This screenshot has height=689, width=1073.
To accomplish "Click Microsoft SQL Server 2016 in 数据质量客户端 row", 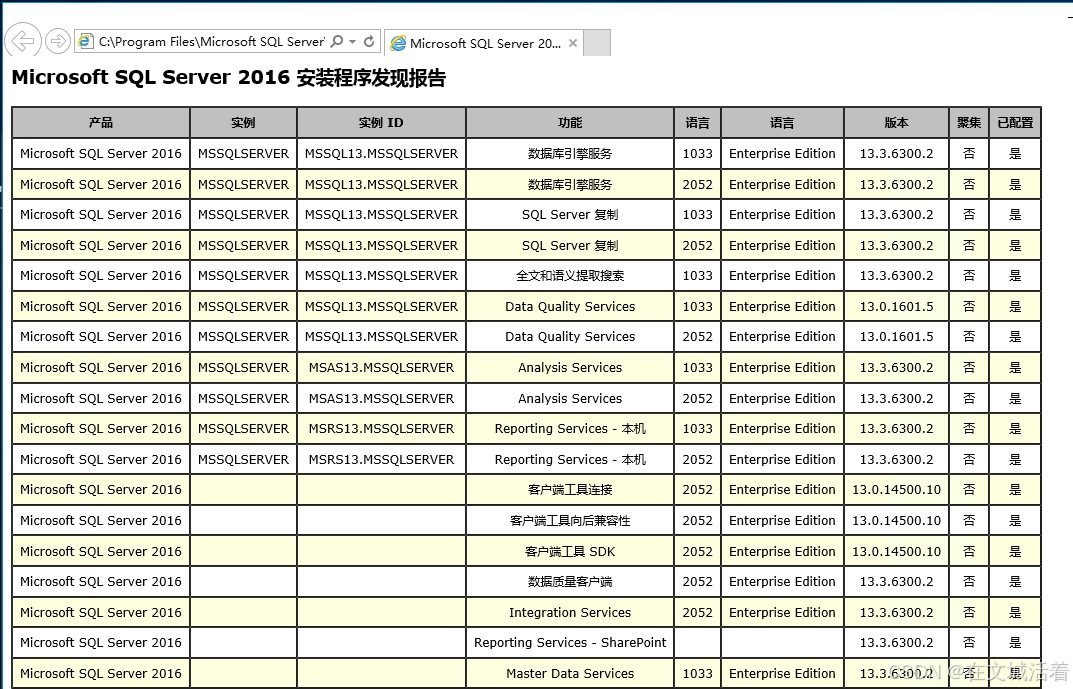I will pyautogui.click(x=101, y=582).
